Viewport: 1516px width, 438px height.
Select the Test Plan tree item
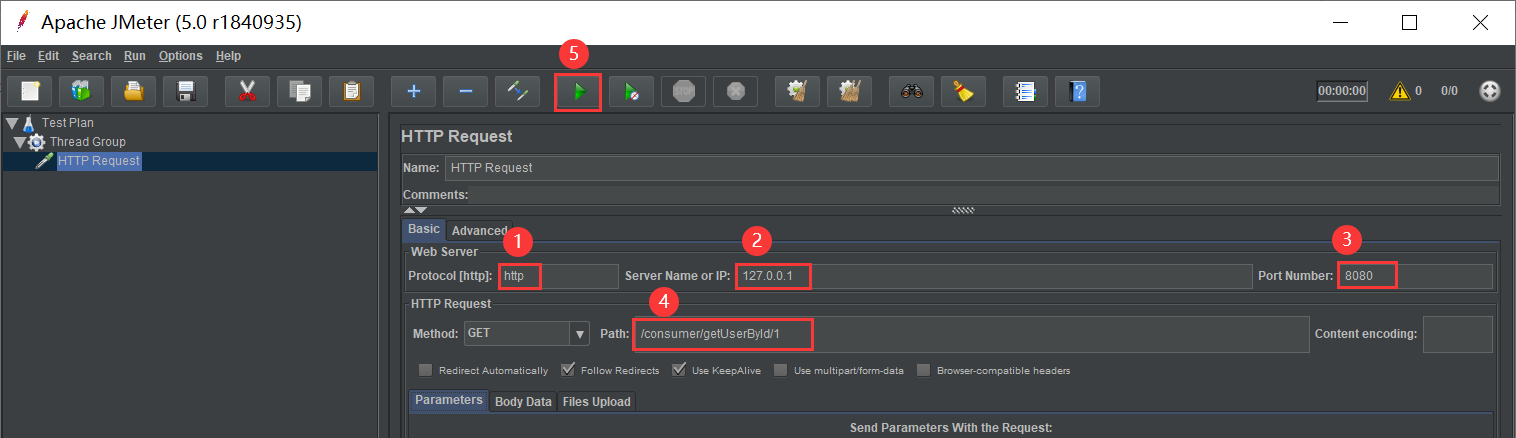67,123
